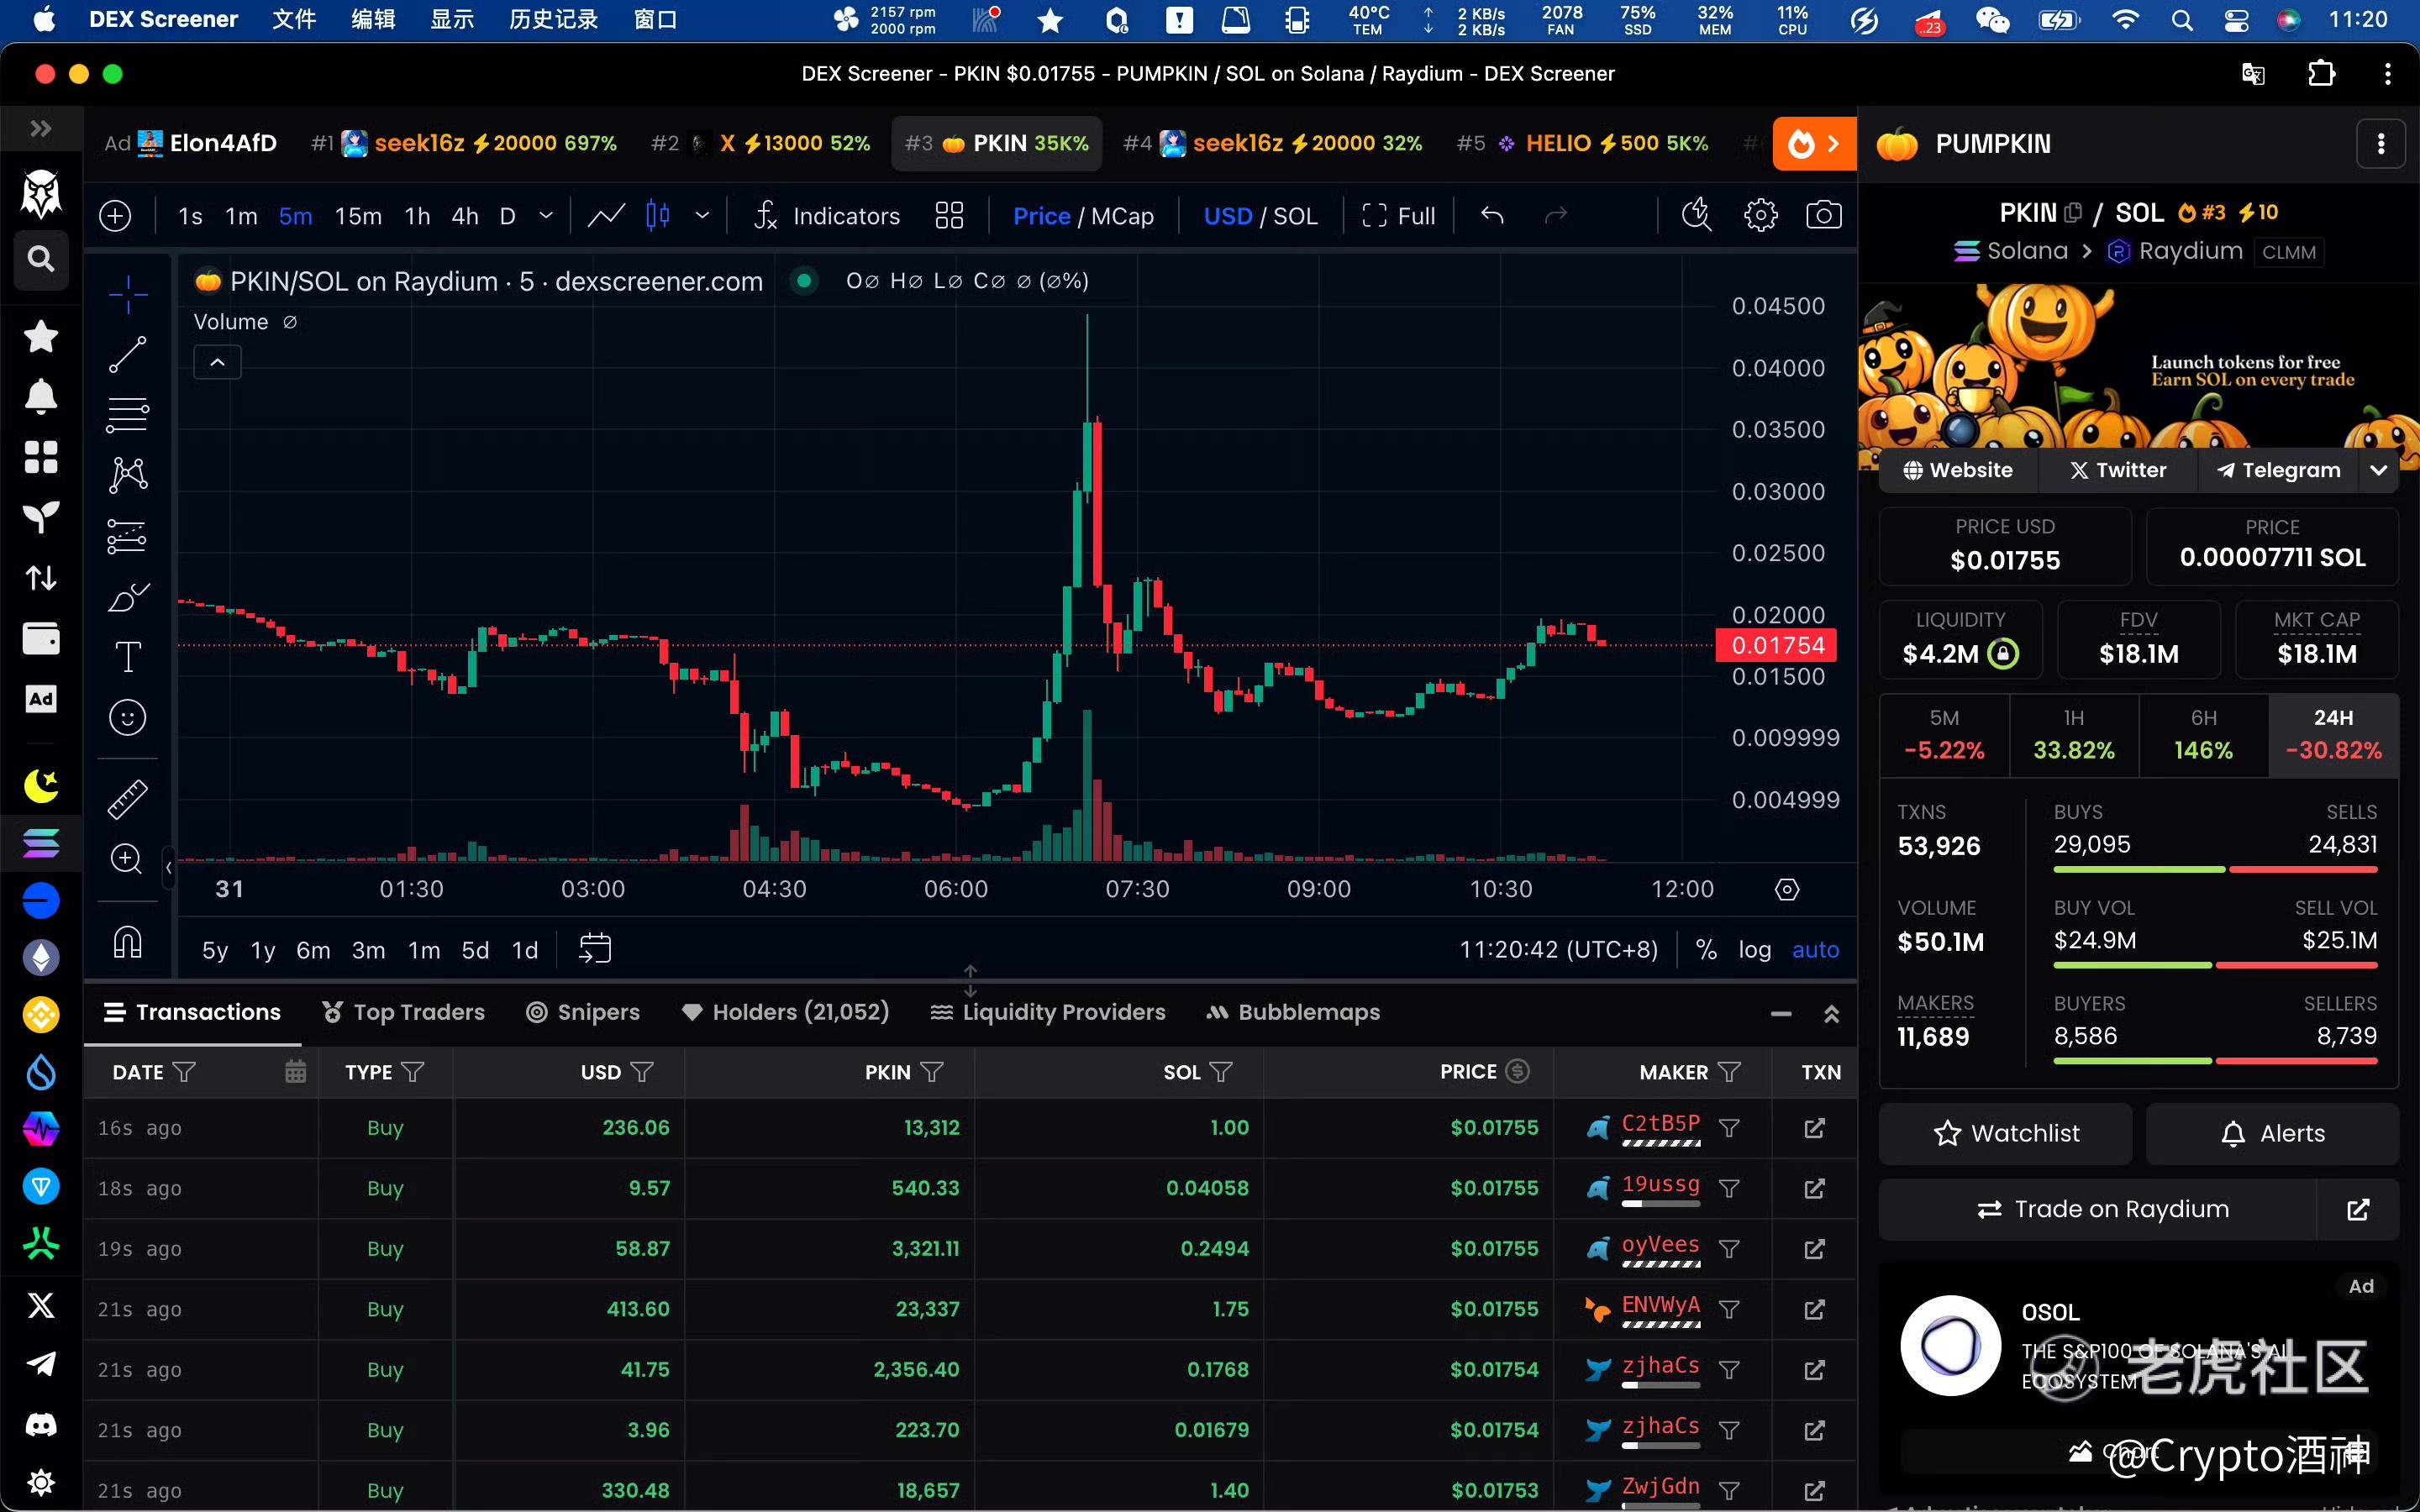Select the ruler measure tool
Image resolution: width=2420 pixels, height=1512 pixels.
pos(127,798)
